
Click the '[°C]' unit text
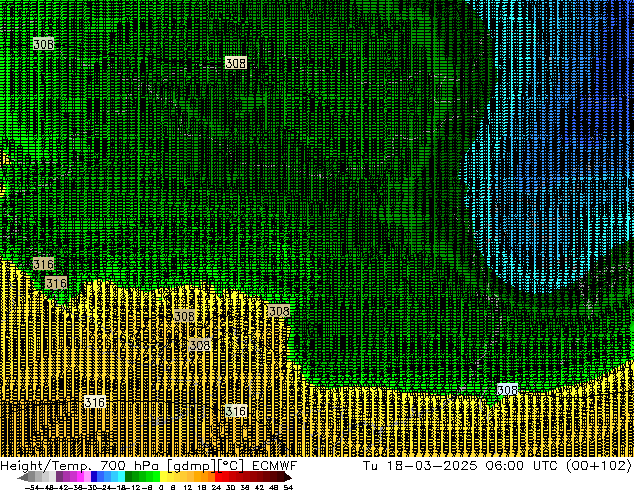click(x=231, y=466)
